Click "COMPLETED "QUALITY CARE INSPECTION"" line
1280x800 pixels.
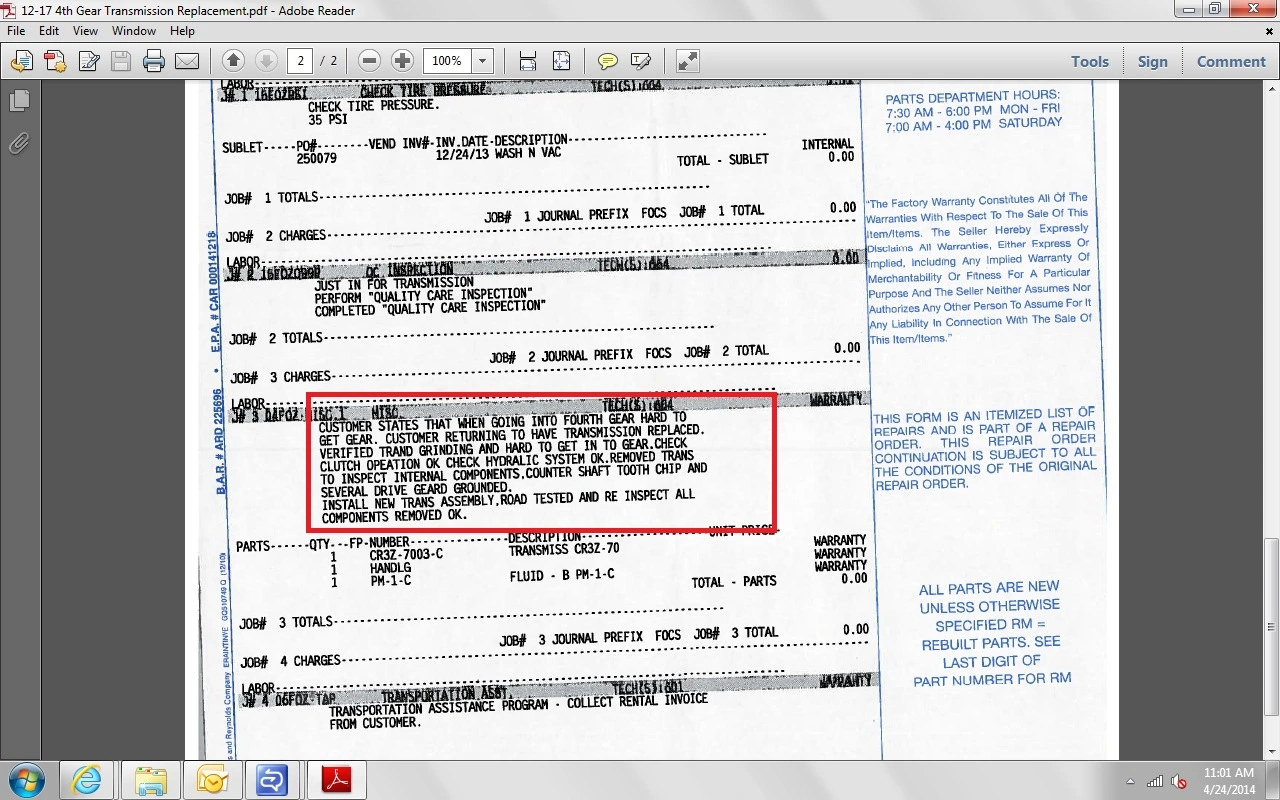pyautogui.click(x=430, y=308)
